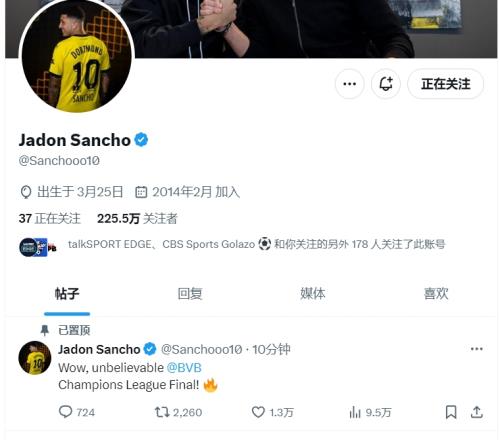500x440 pixels.
Task: Open the profile three-dots more menu
Action: click(x=349, y=84)
